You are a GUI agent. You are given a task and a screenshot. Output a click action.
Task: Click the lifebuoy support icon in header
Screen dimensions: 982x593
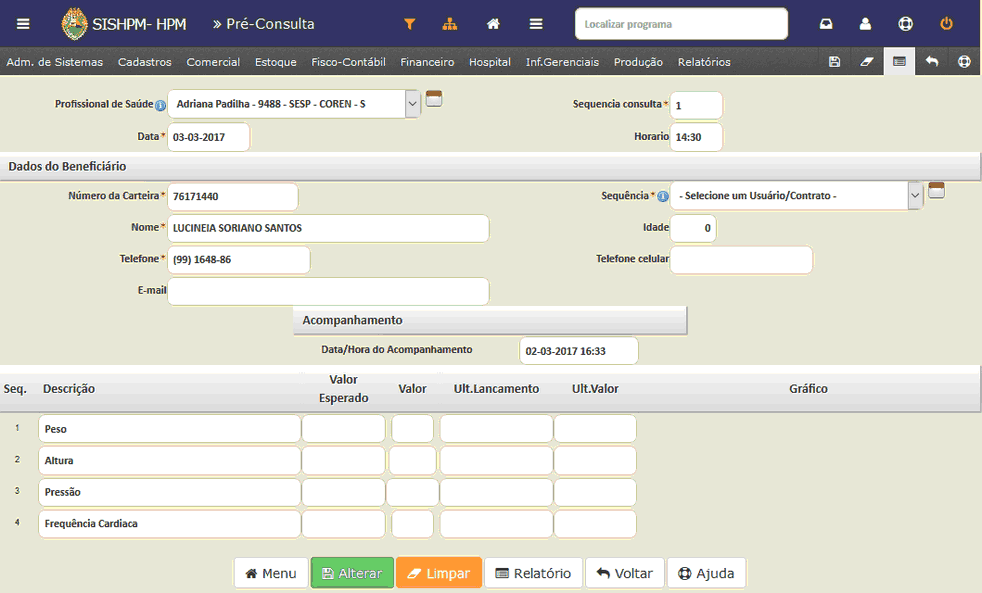[906, 24]
